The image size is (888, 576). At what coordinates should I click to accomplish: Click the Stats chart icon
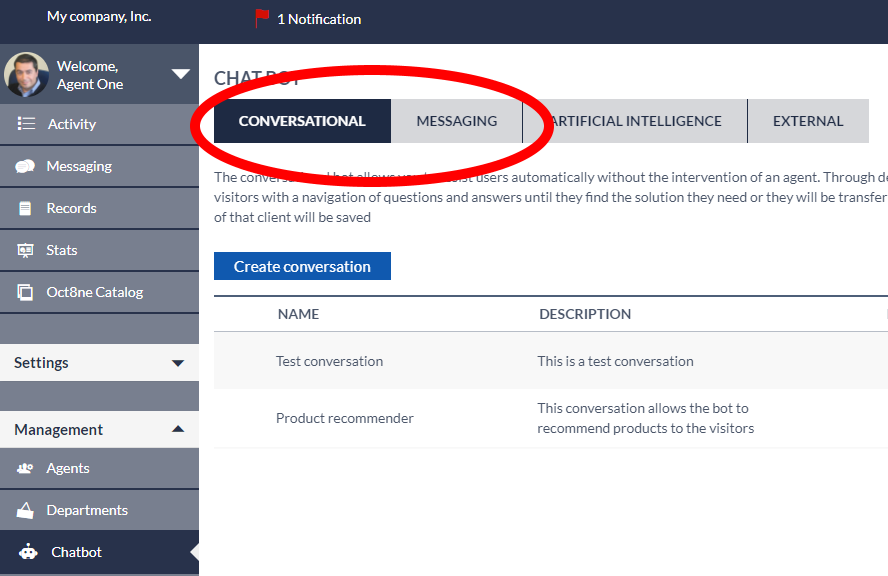click(26, 250)
